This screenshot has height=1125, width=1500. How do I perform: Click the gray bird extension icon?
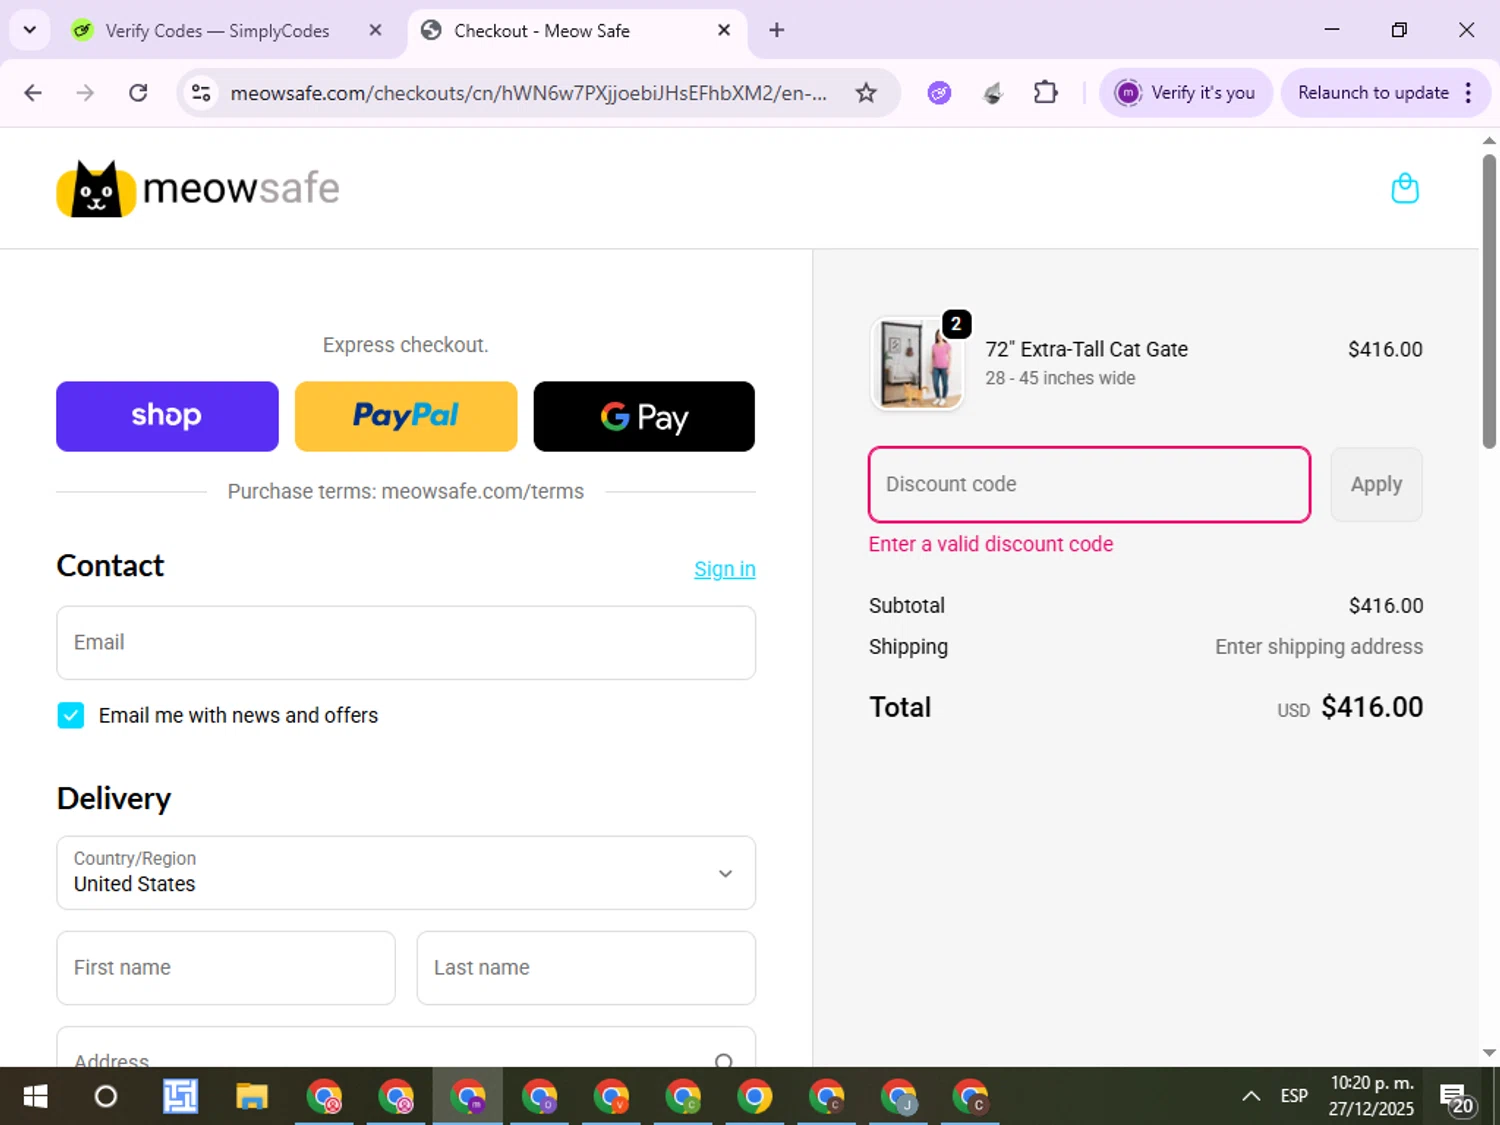[993, 93]
